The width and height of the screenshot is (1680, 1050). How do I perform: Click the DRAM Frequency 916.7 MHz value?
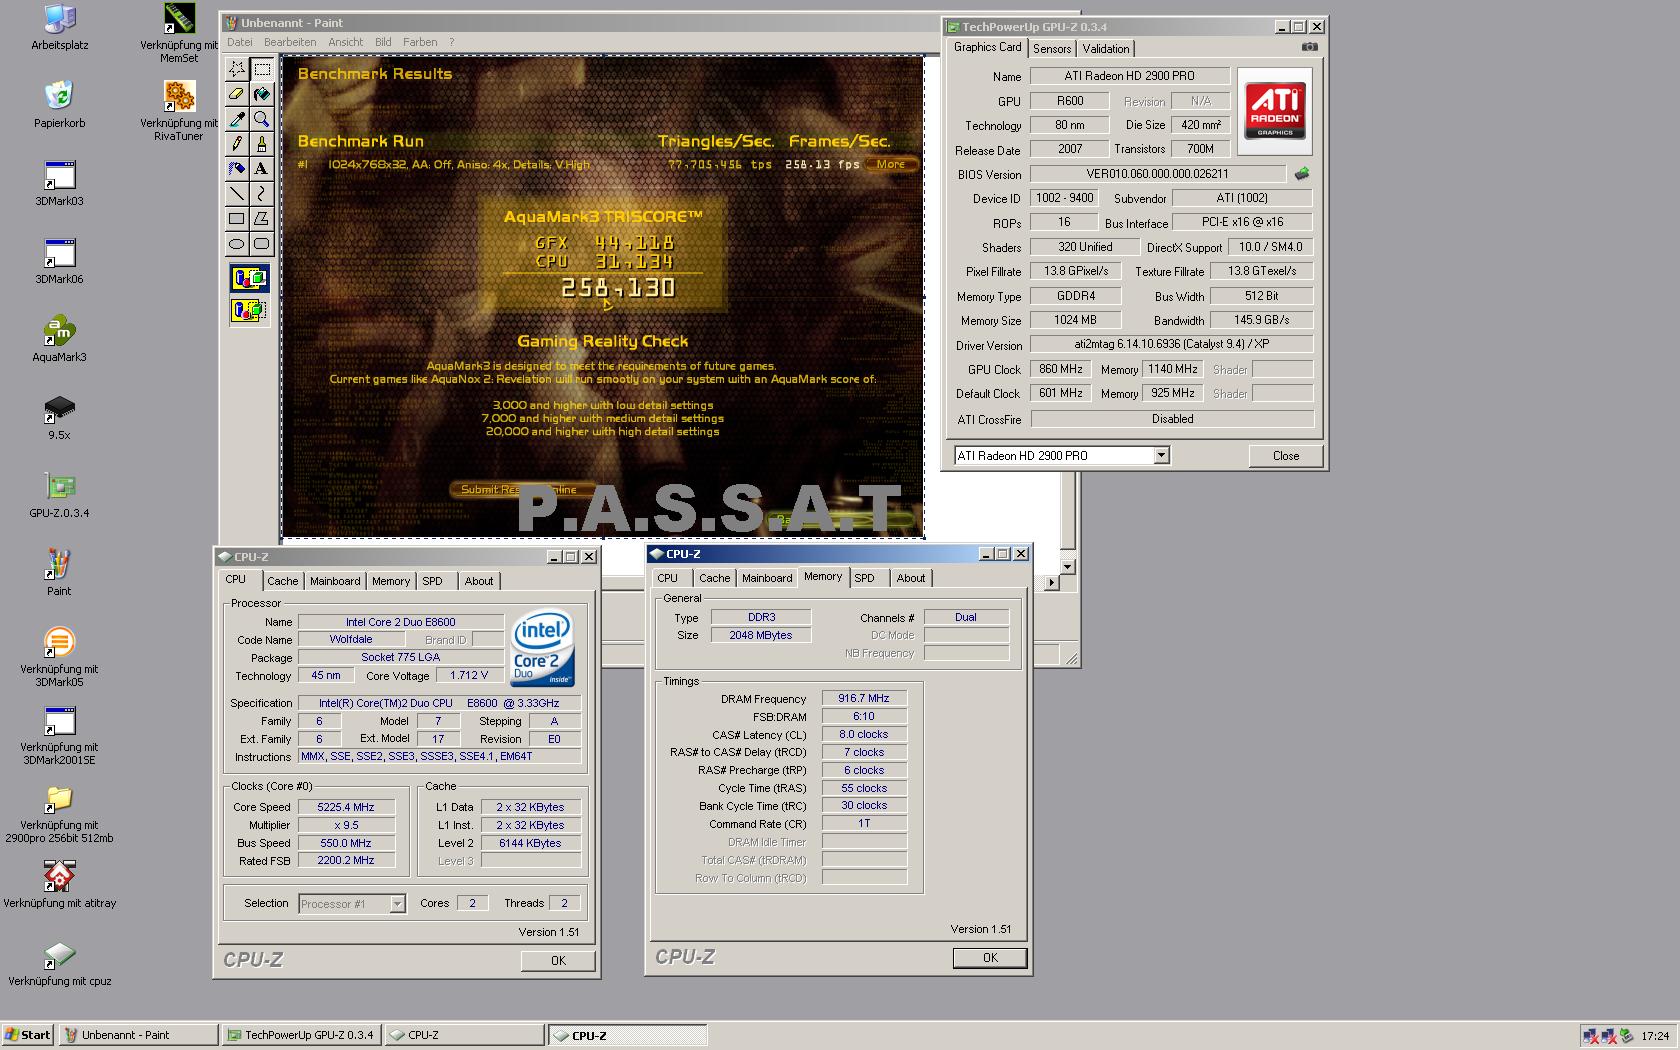[x=864, y=698]
